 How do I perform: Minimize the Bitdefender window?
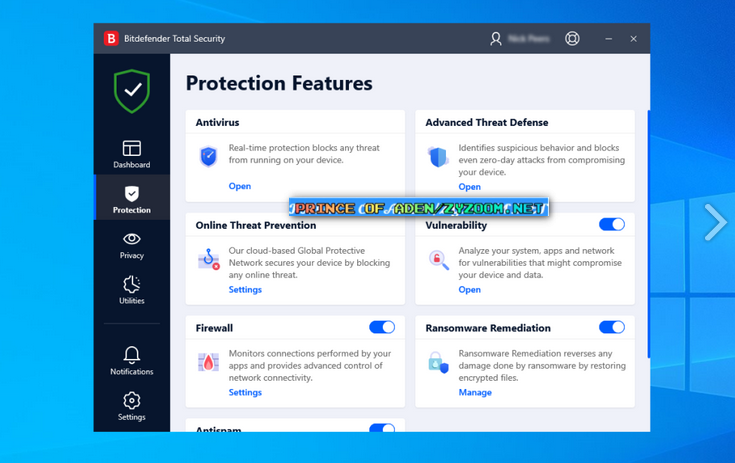coord(608,39)
